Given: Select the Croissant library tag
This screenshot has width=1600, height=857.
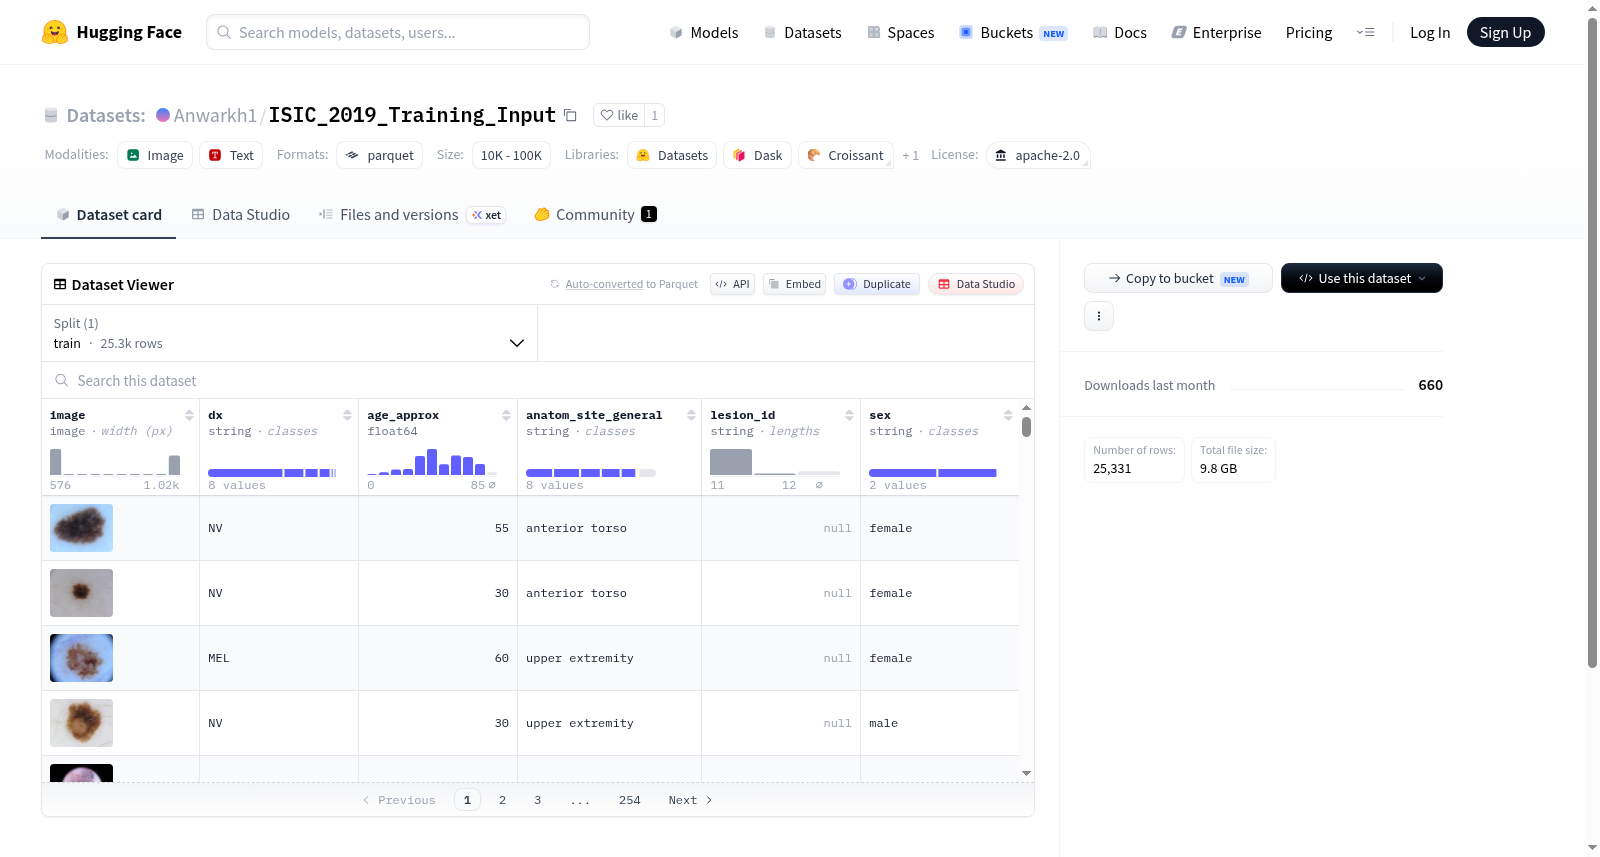Looking at the screenshot, I should [845, 155].
